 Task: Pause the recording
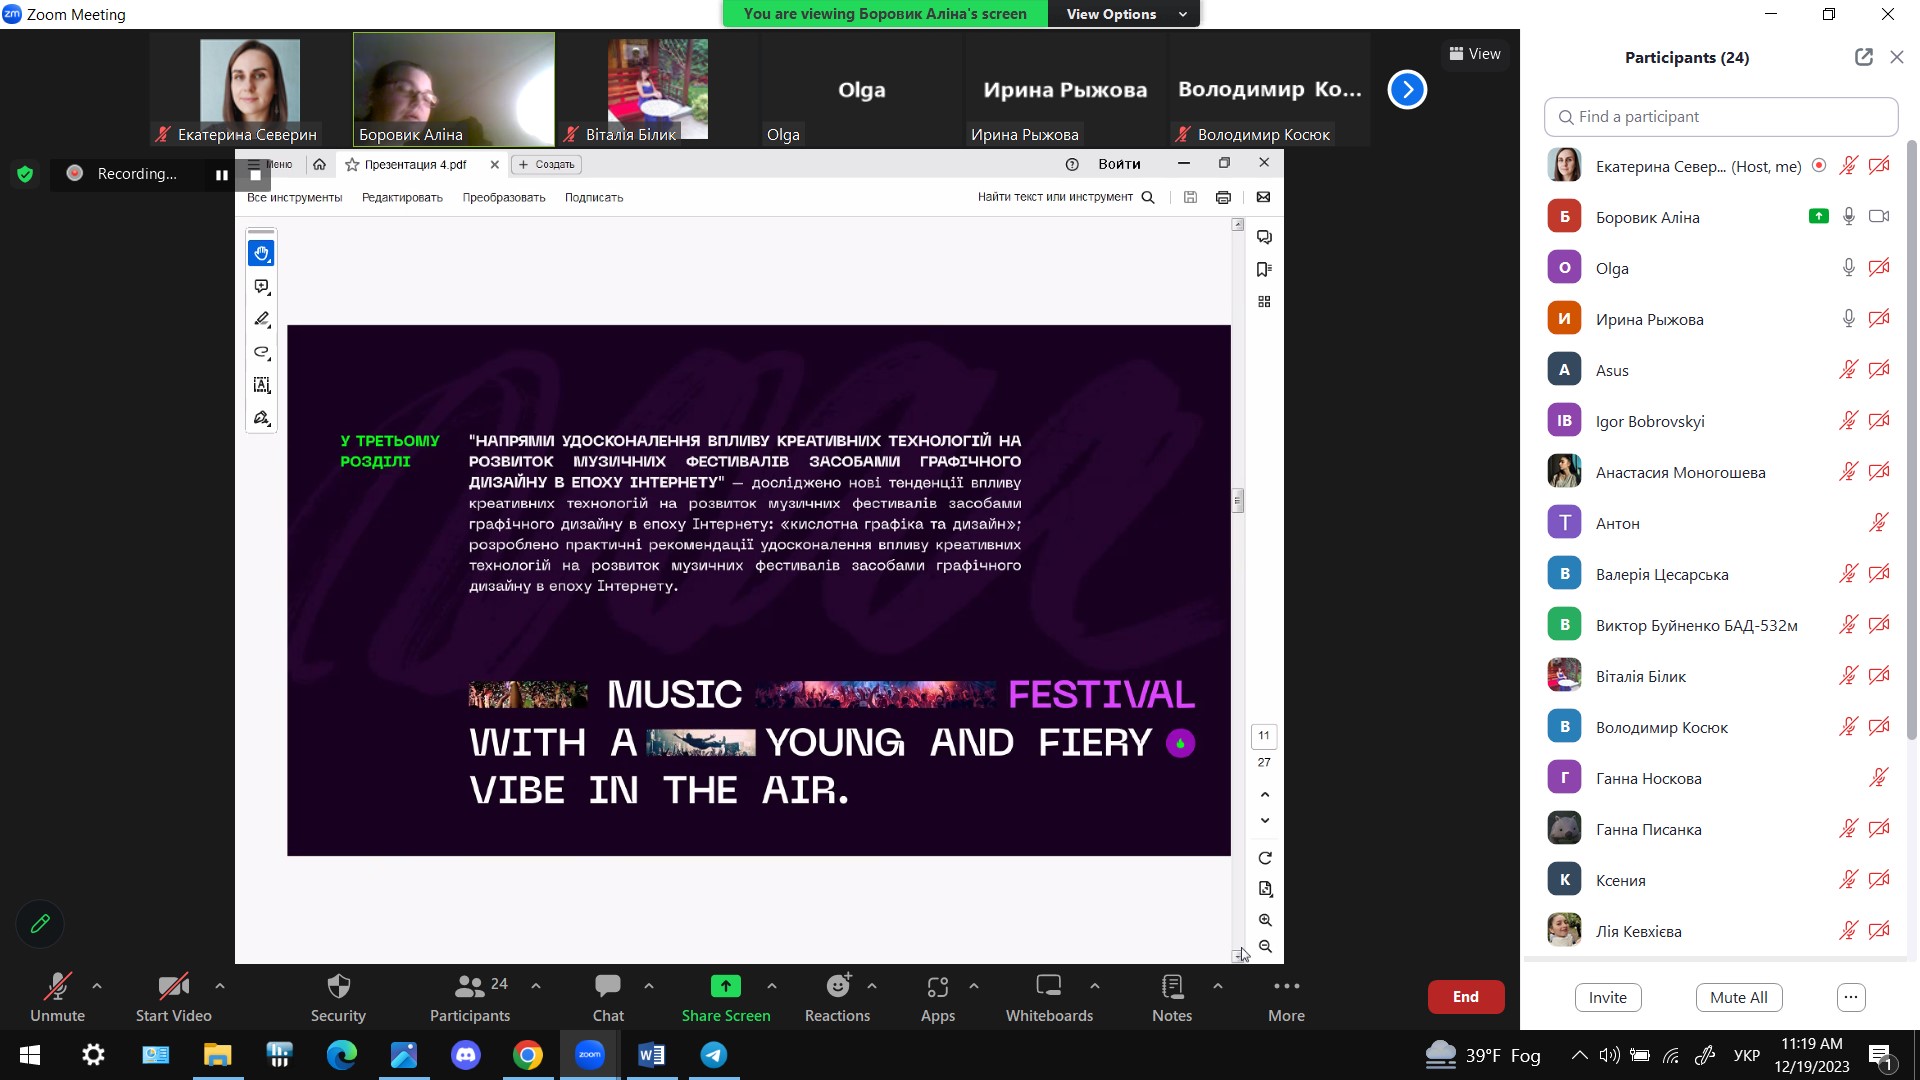pos(221,174)
